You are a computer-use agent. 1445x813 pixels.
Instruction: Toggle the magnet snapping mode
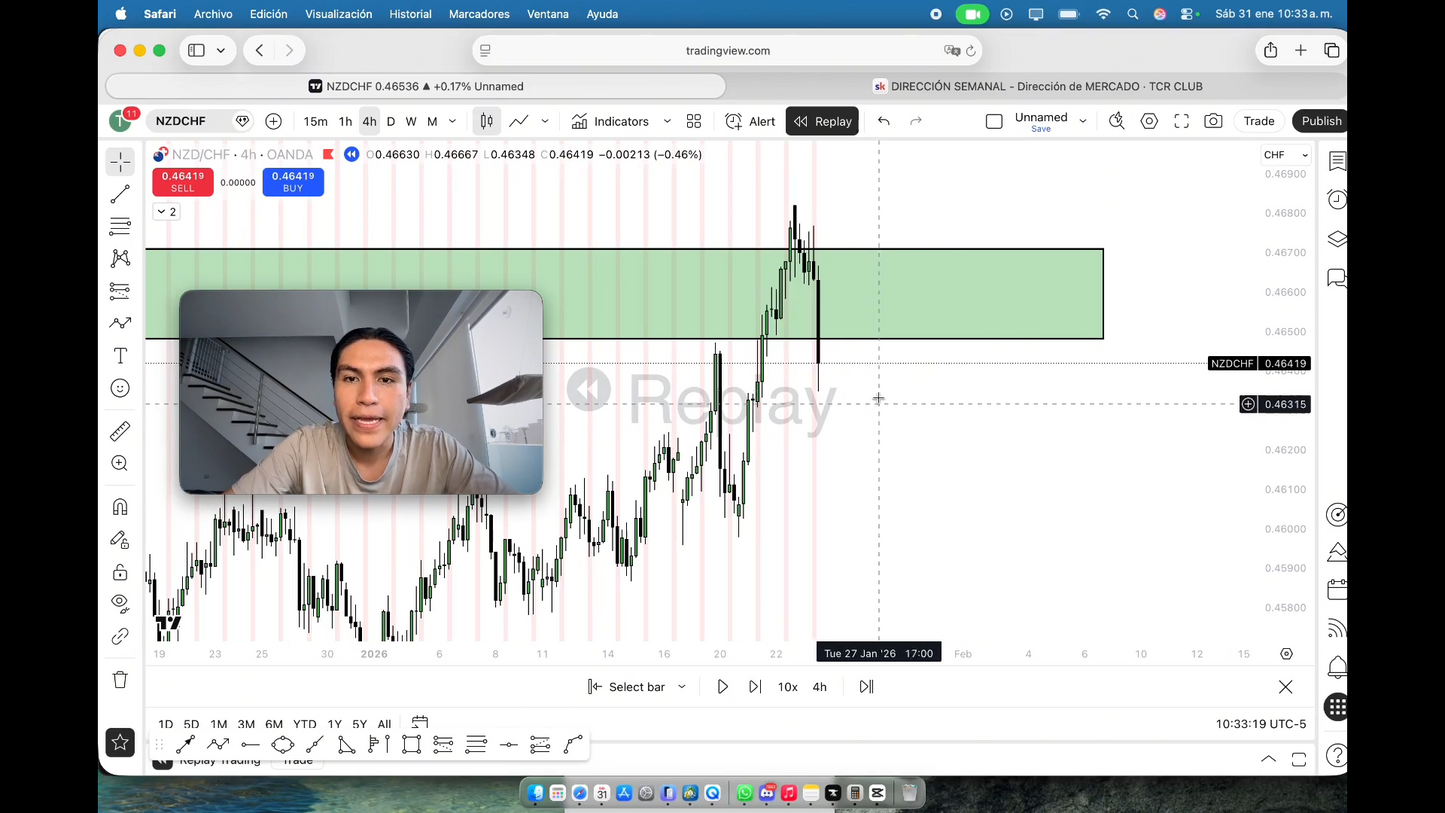click(120, 506)
